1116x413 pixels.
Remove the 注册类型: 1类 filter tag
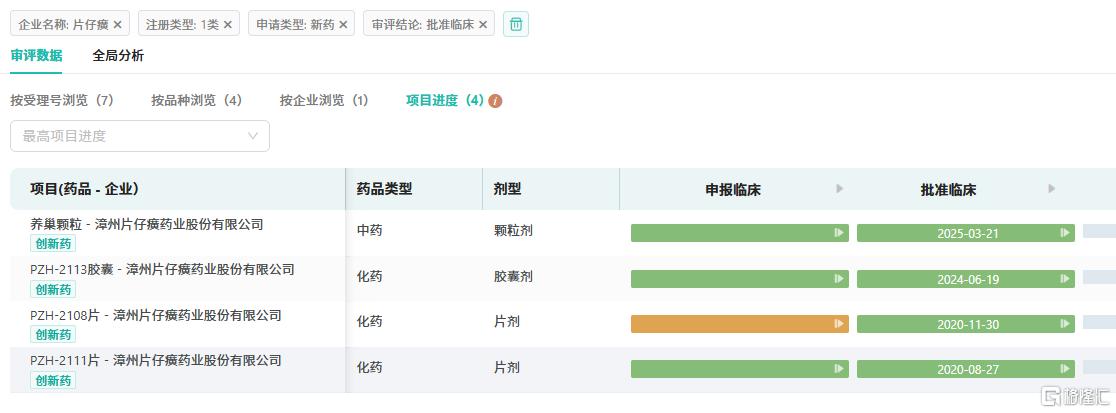pos(228,24)
